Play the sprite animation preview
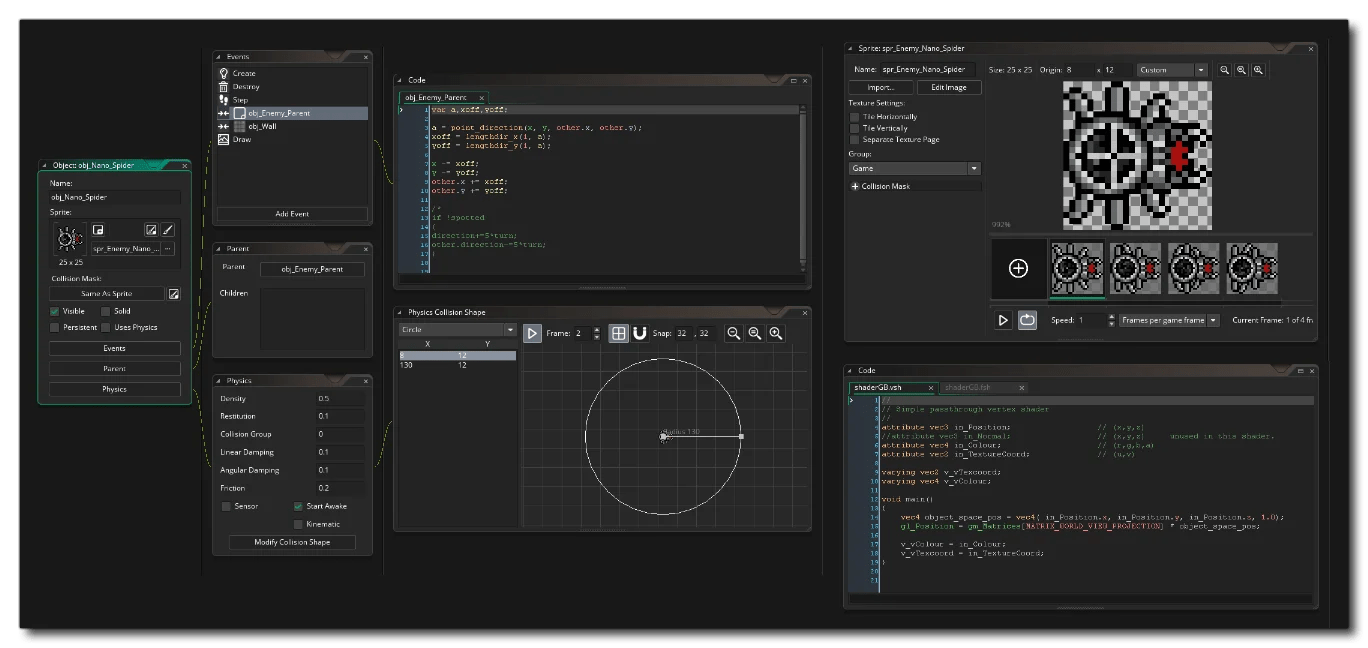 click(1001, 320)
